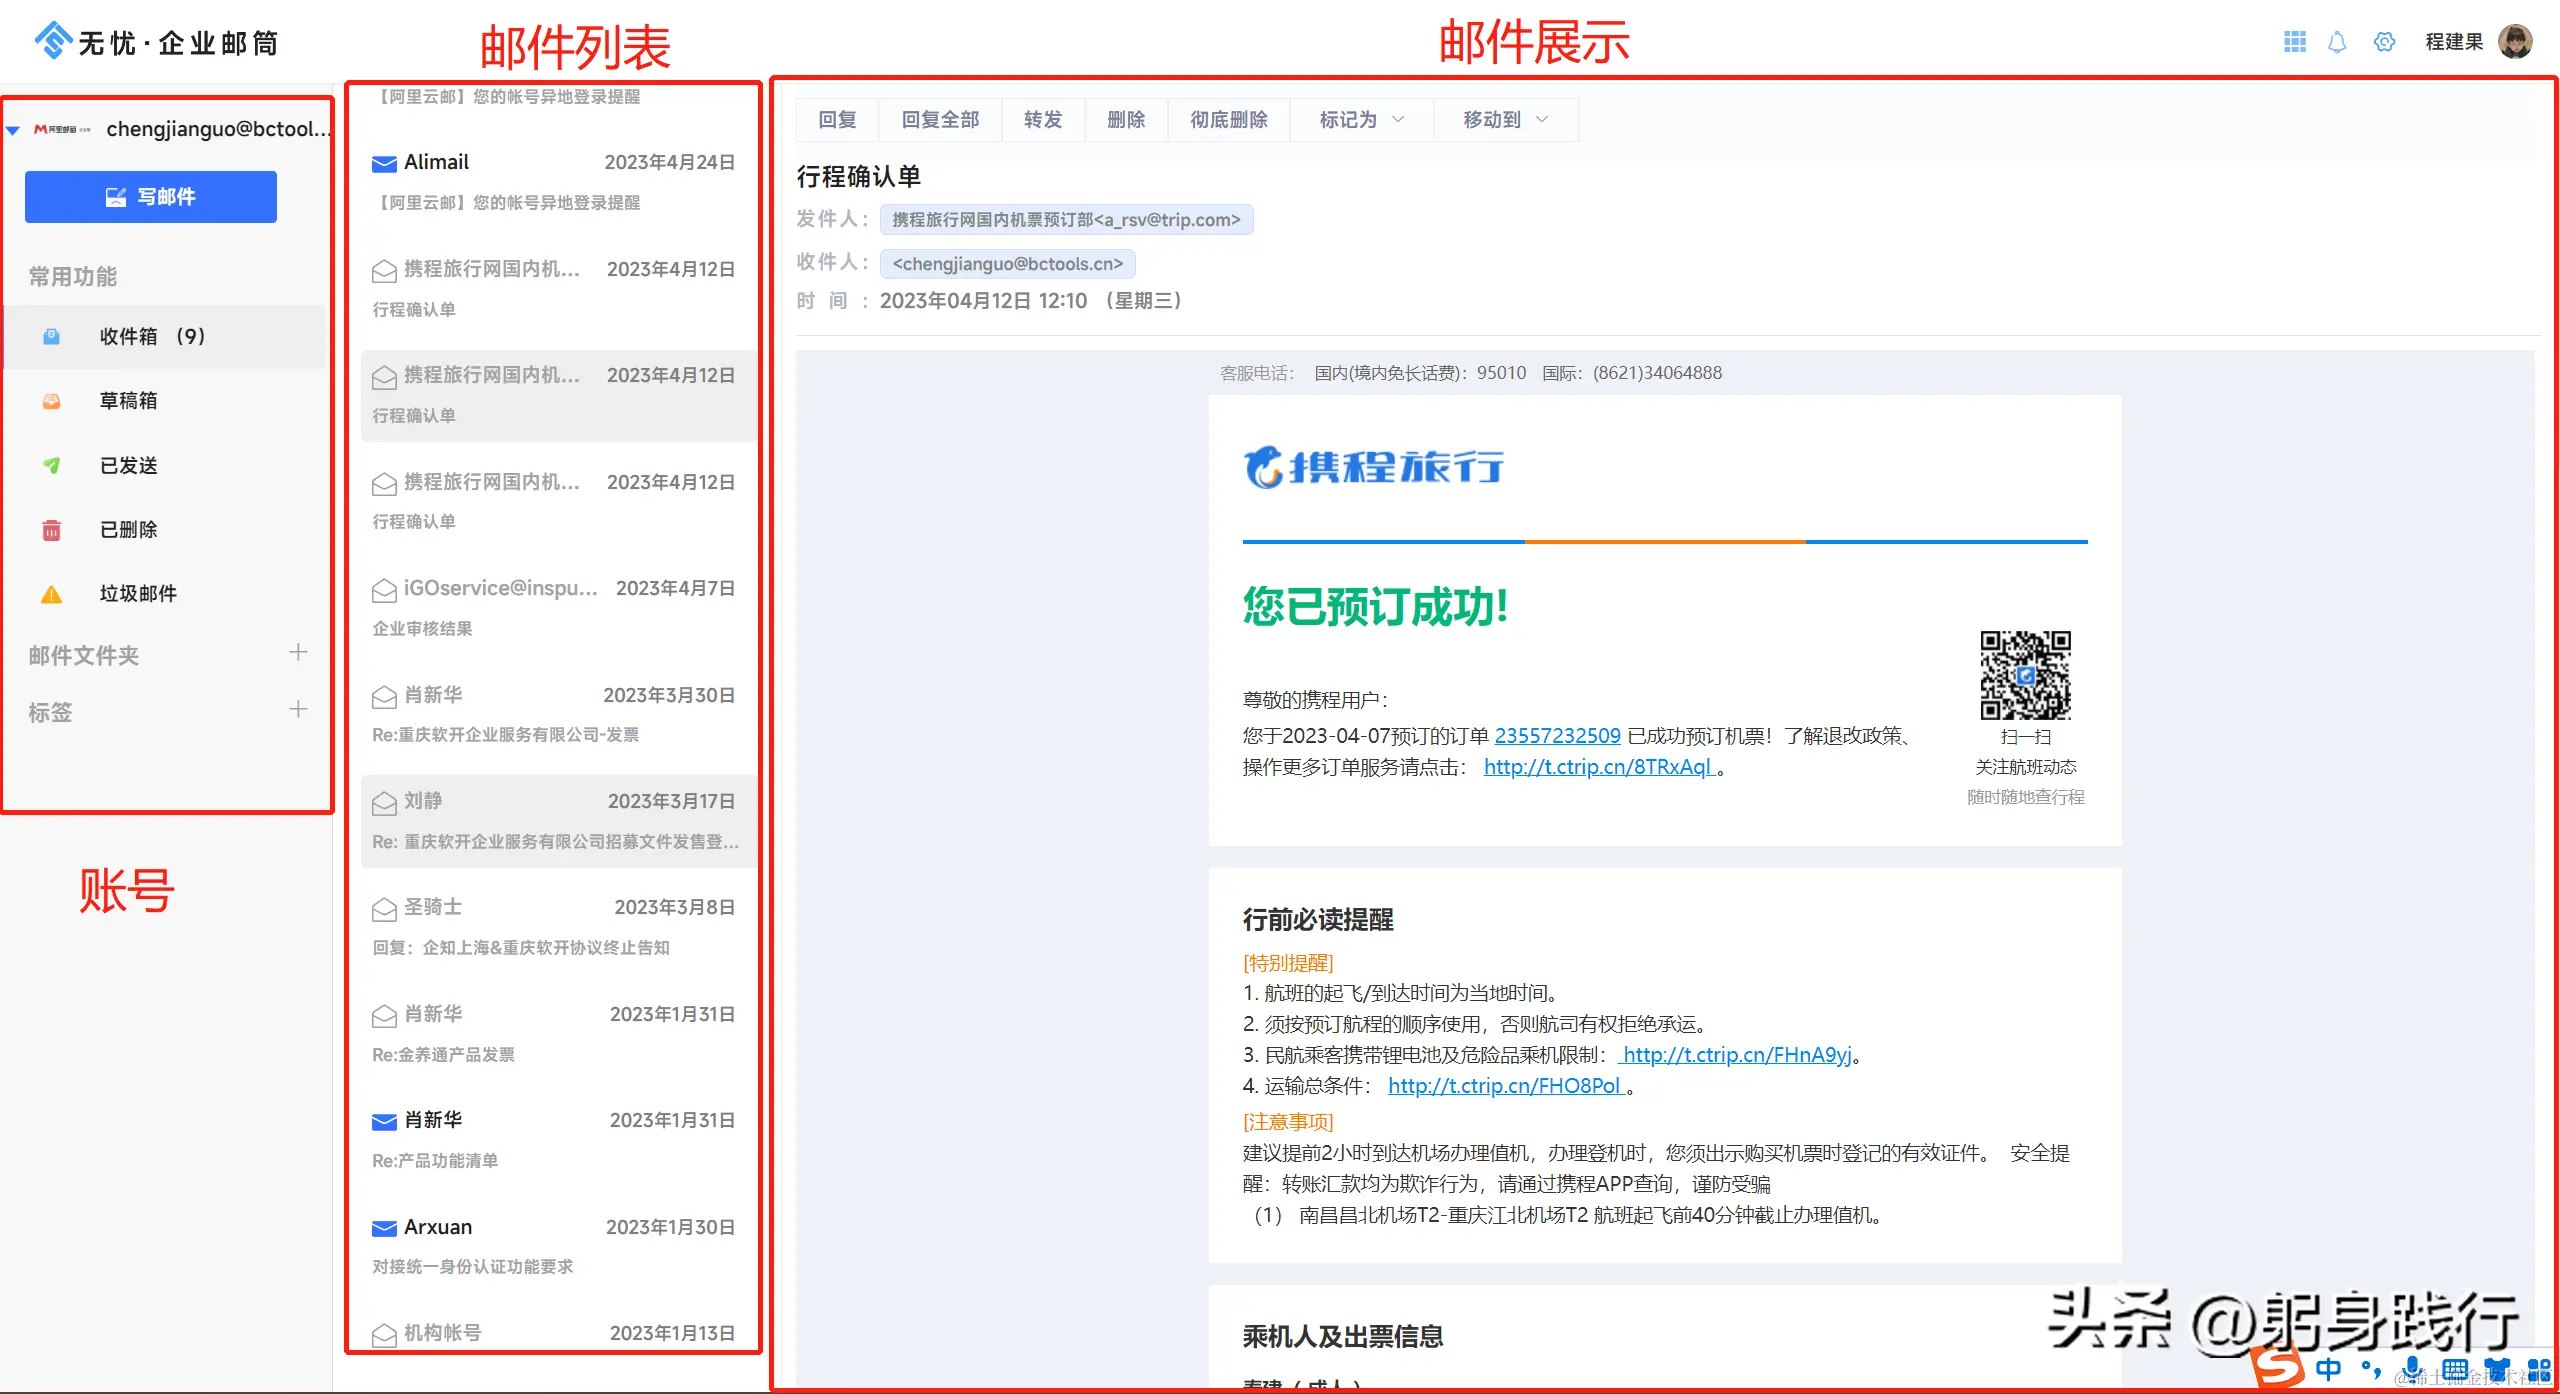
Task: Collapse the chengjianguo account triangle
Action: 13,130
